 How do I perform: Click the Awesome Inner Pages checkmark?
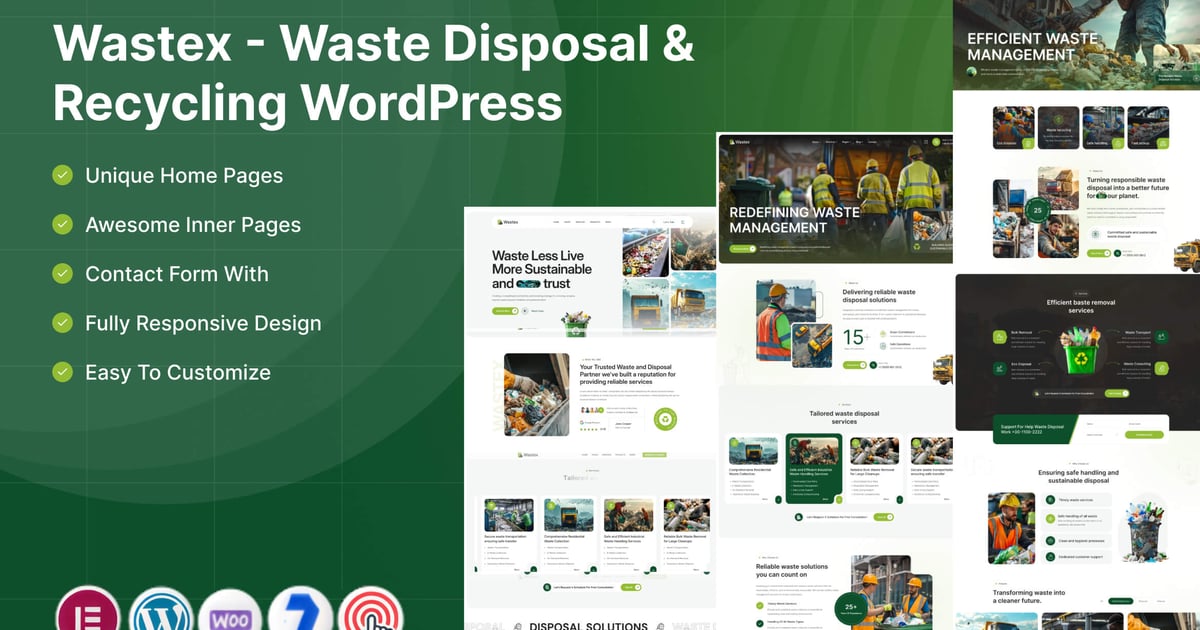pos(63,224)
